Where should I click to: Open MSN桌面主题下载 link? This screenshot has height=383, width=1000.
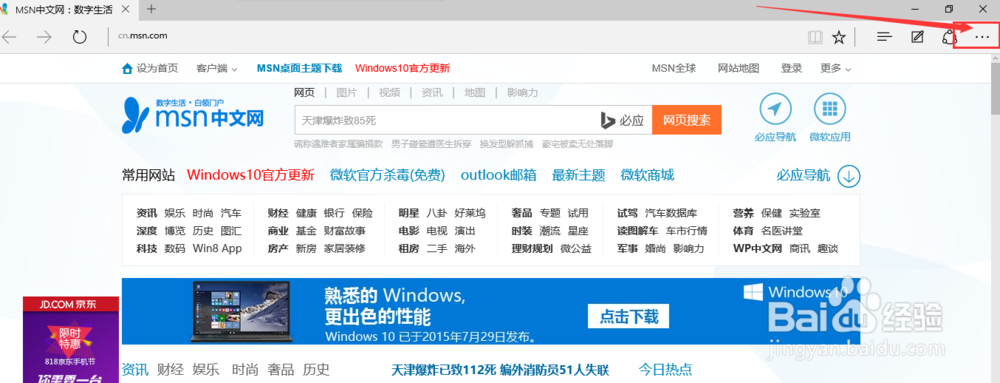pos(299,68)
